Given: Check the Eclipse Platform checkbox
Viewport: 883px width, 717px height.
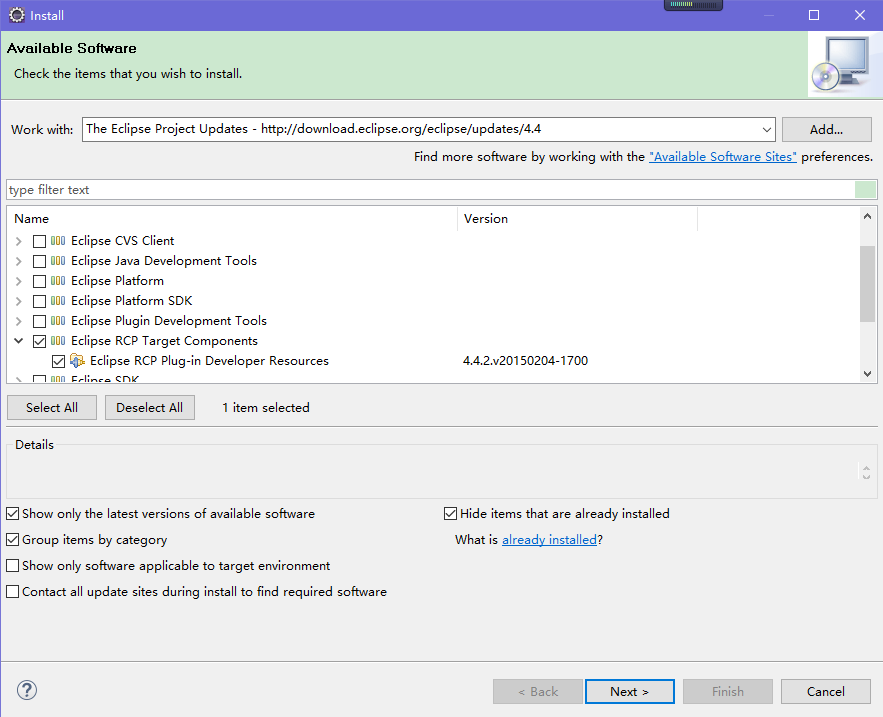Looking at the screenshot, I should pyautogui.click(x=39, y=281).
